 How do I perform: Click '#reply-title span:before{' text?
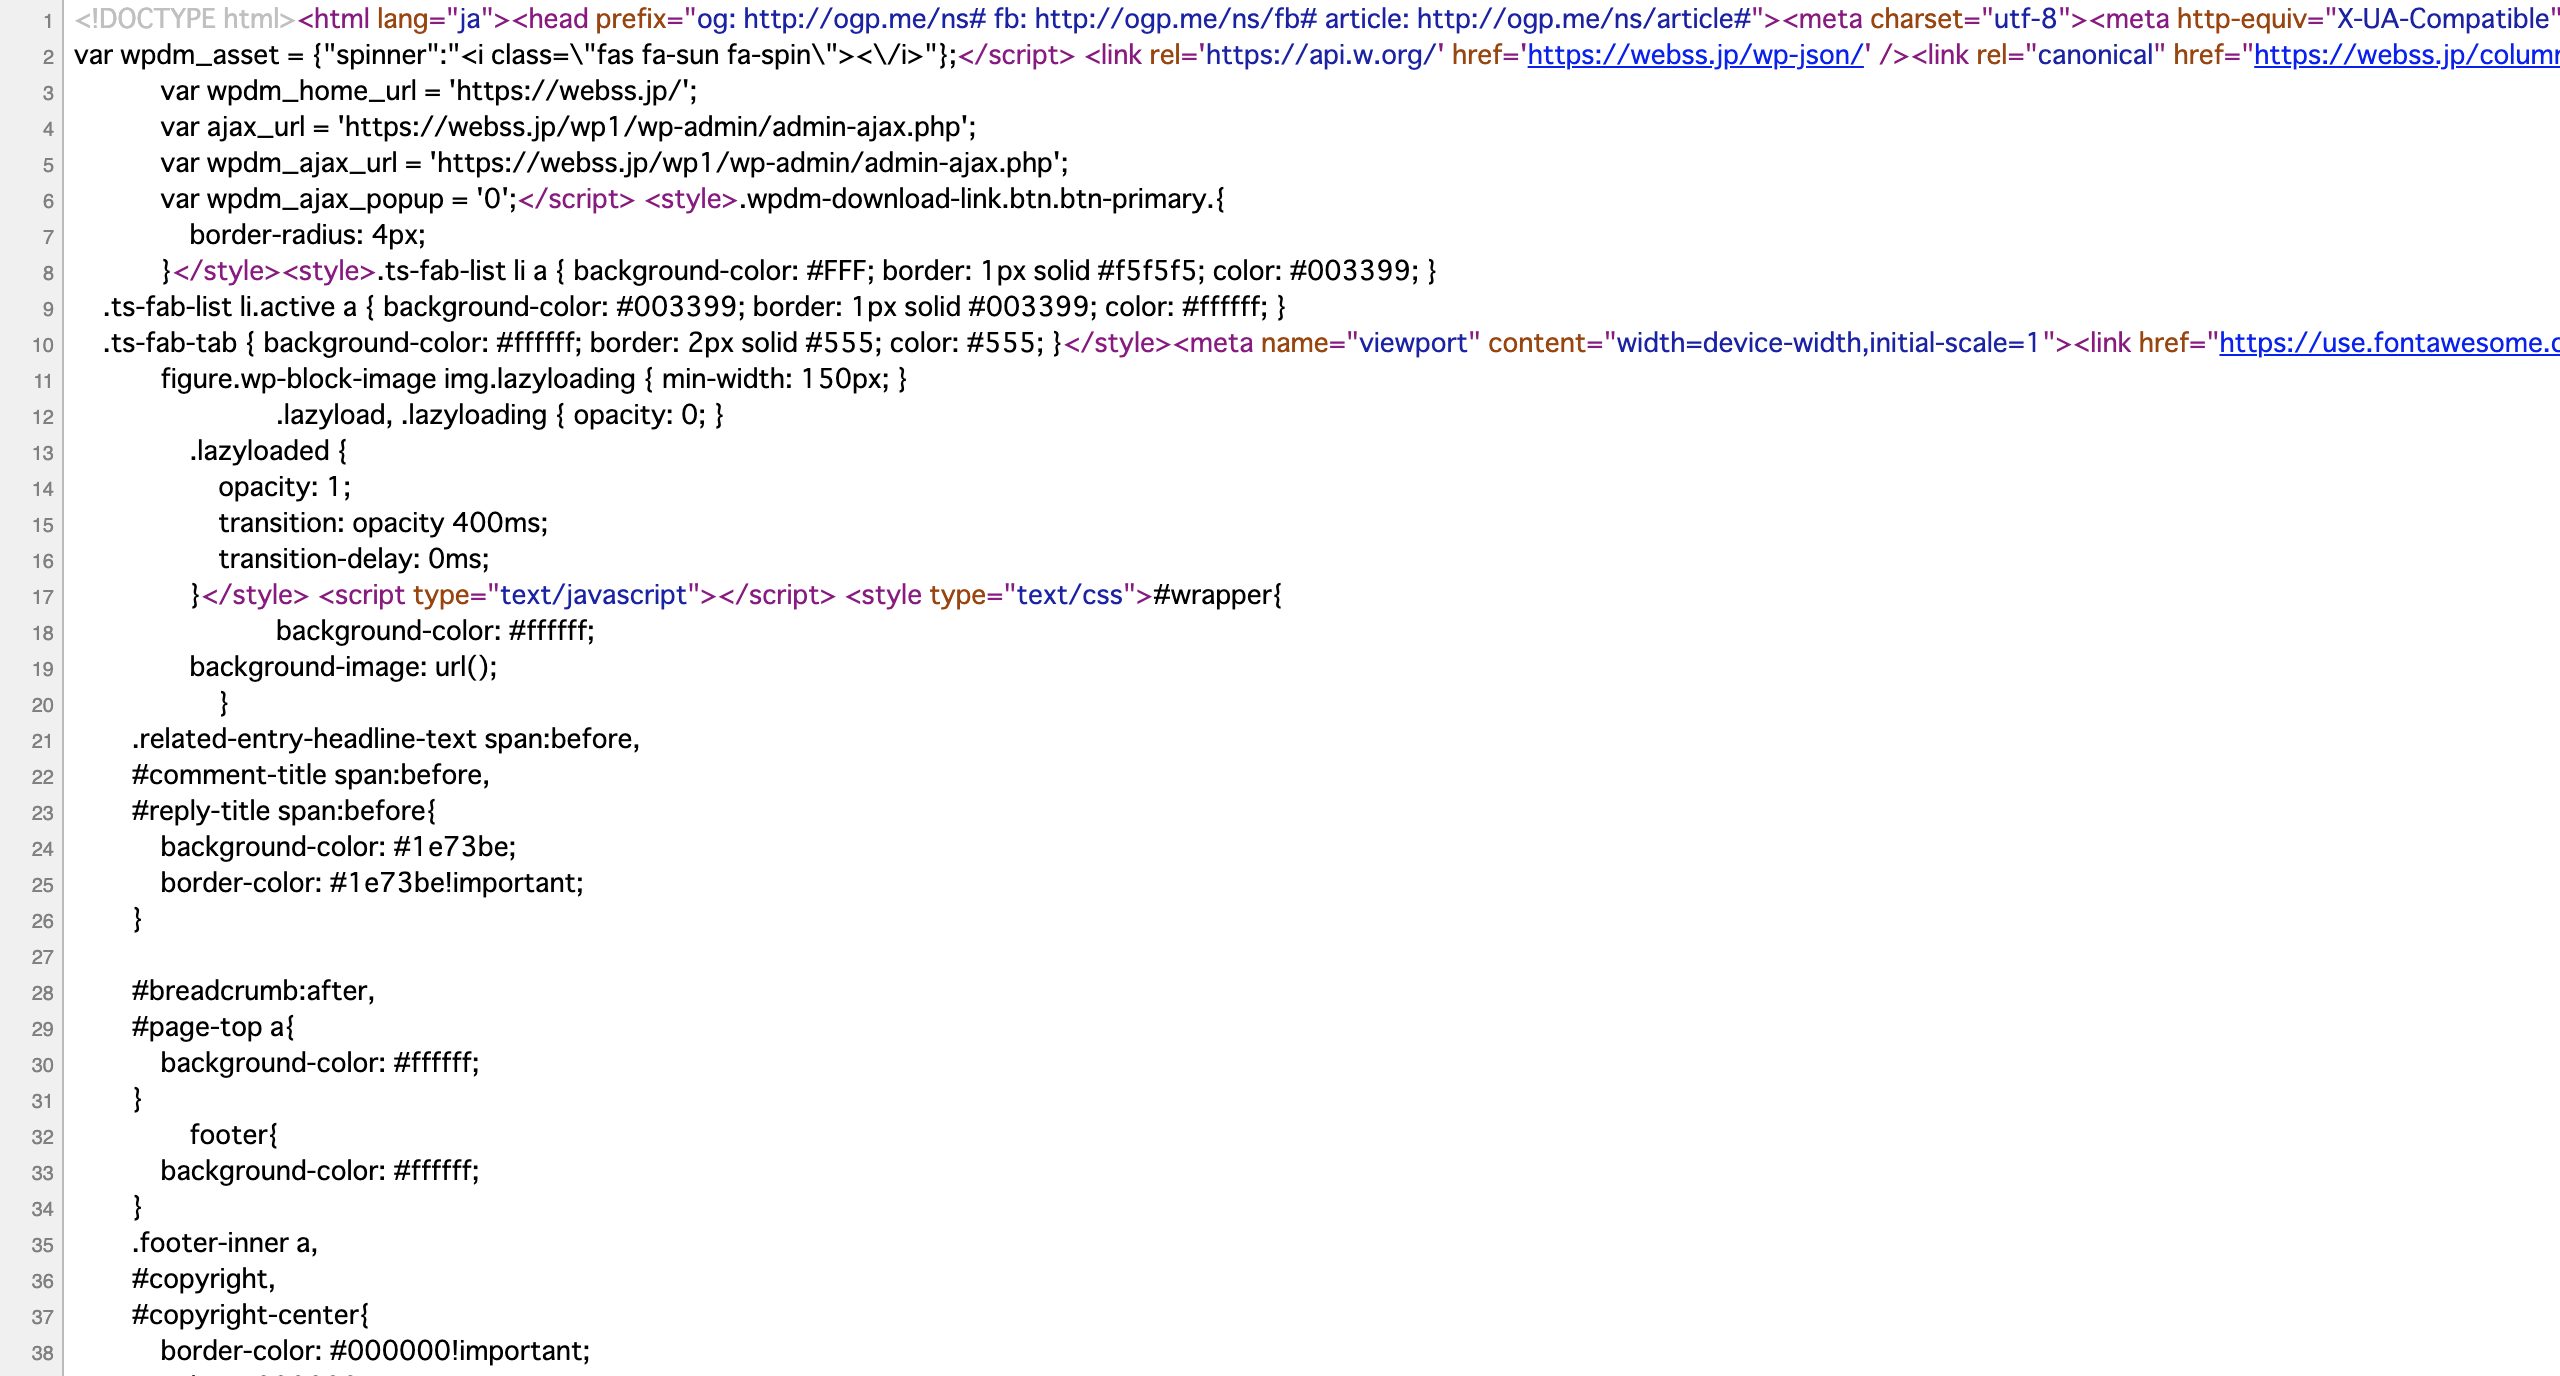pyautogui.click(x=283, y=811)
